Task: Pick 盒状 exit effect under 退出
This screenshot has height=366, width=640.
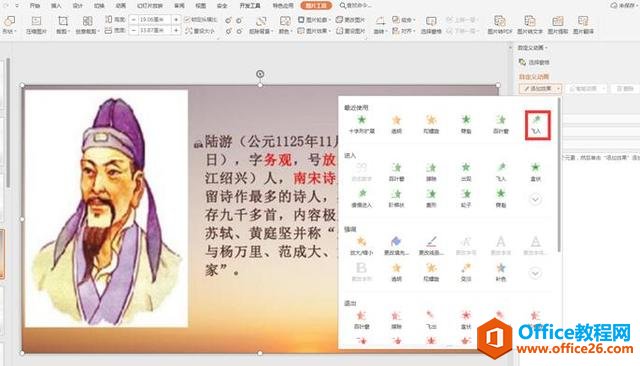Action: pyautogui.click(x=466, y=321)
